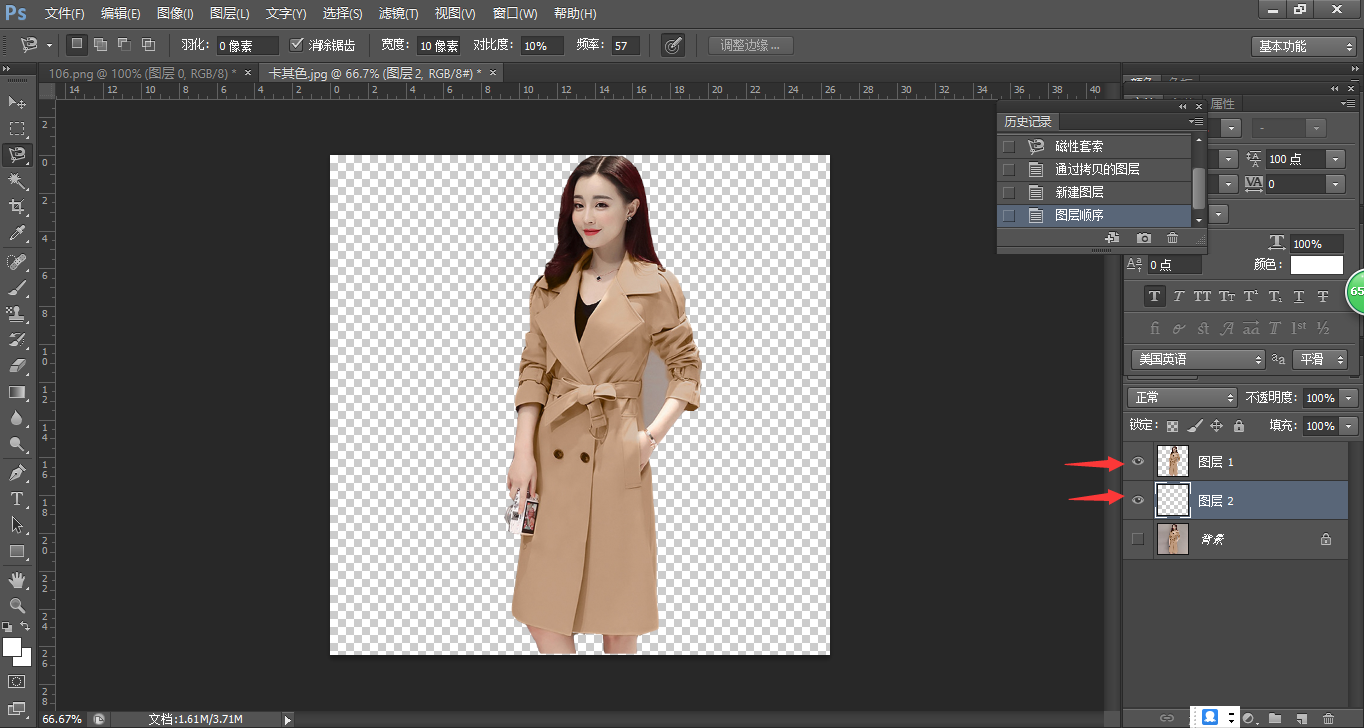This screenshot has width=1364, height=728.
Task: Create new snapshot in History panel
Action: [1144, 238]
